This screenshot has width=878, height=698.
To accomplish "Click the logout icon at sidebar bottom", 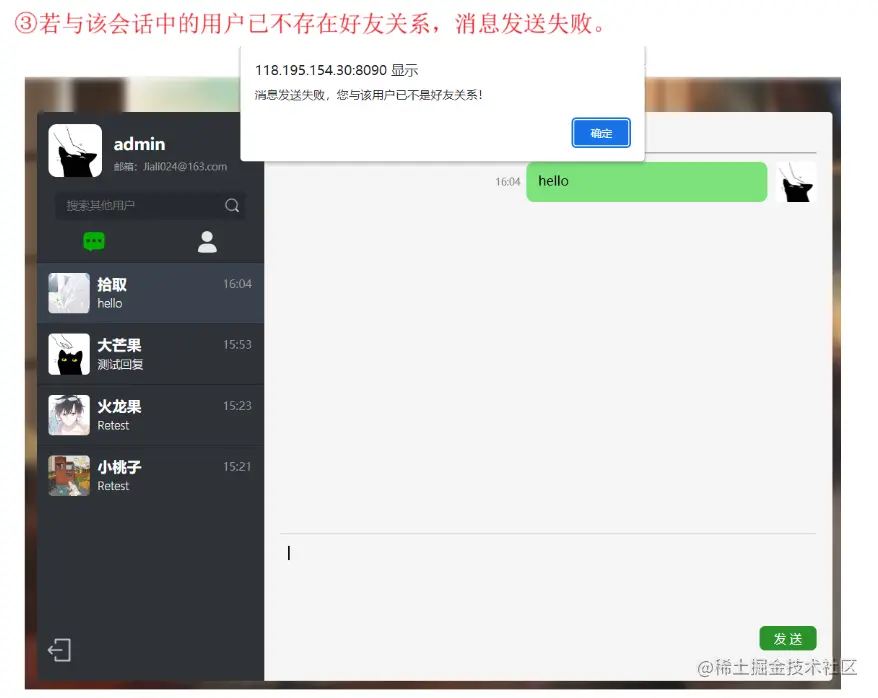I will click(59, 650).
